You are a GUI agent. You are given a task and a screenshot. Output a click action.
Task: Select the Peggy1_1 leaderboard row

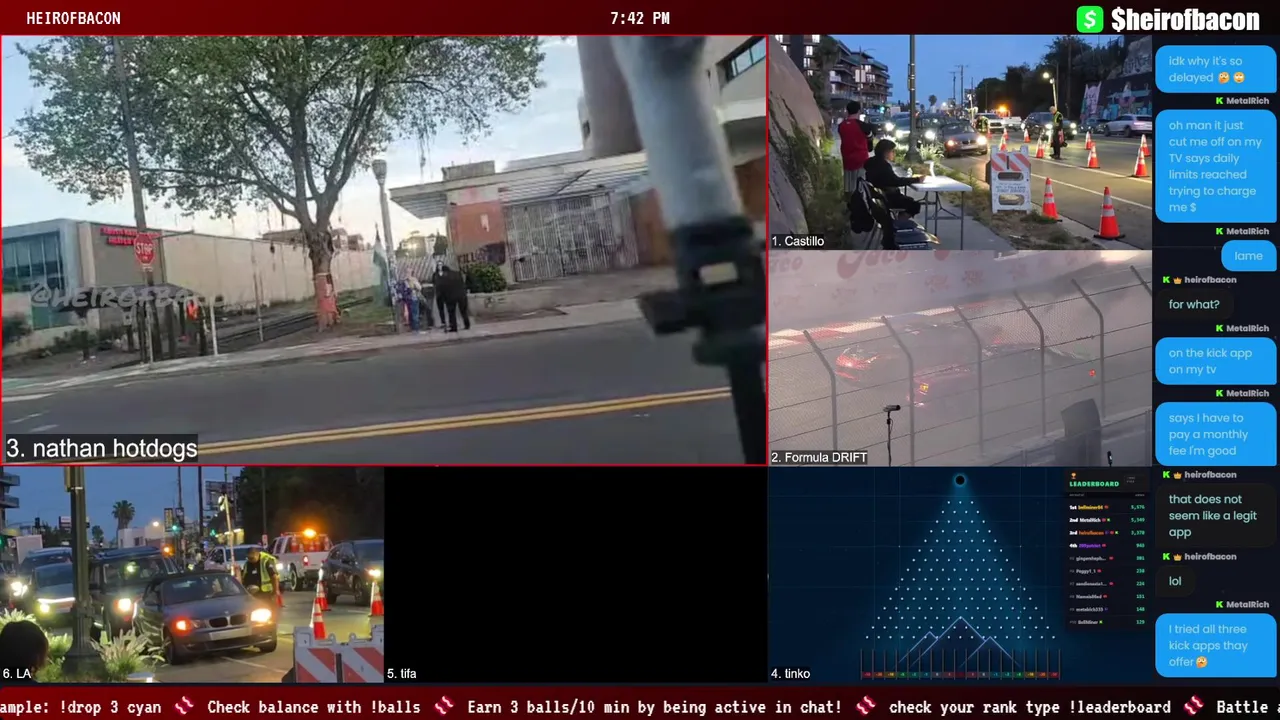coord(1106,571)
